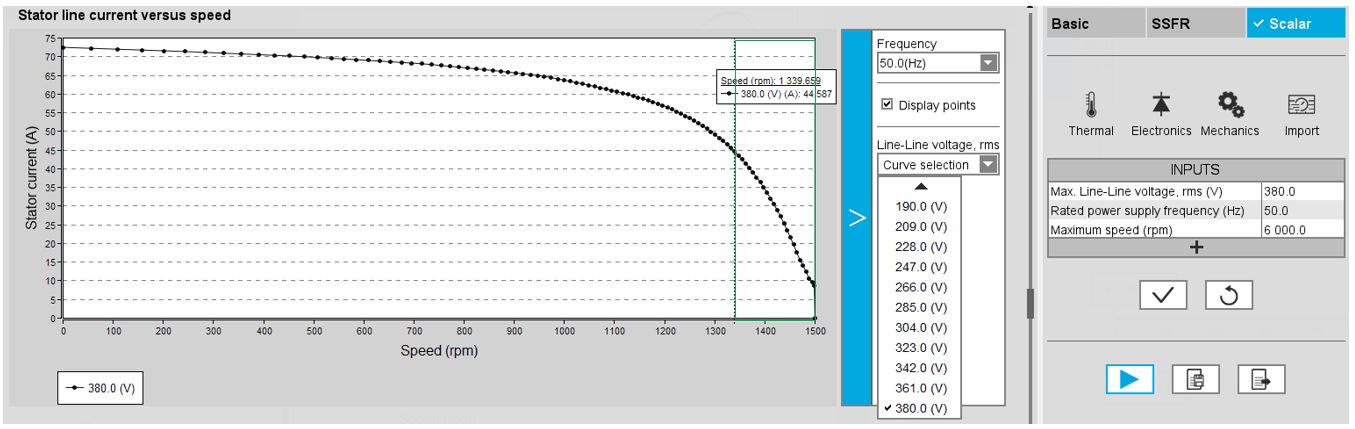The height and width of the screenshot is (429, 1355).
Task: Click the 380.0 (V) legend entry
Action: (x=100, y=389)
